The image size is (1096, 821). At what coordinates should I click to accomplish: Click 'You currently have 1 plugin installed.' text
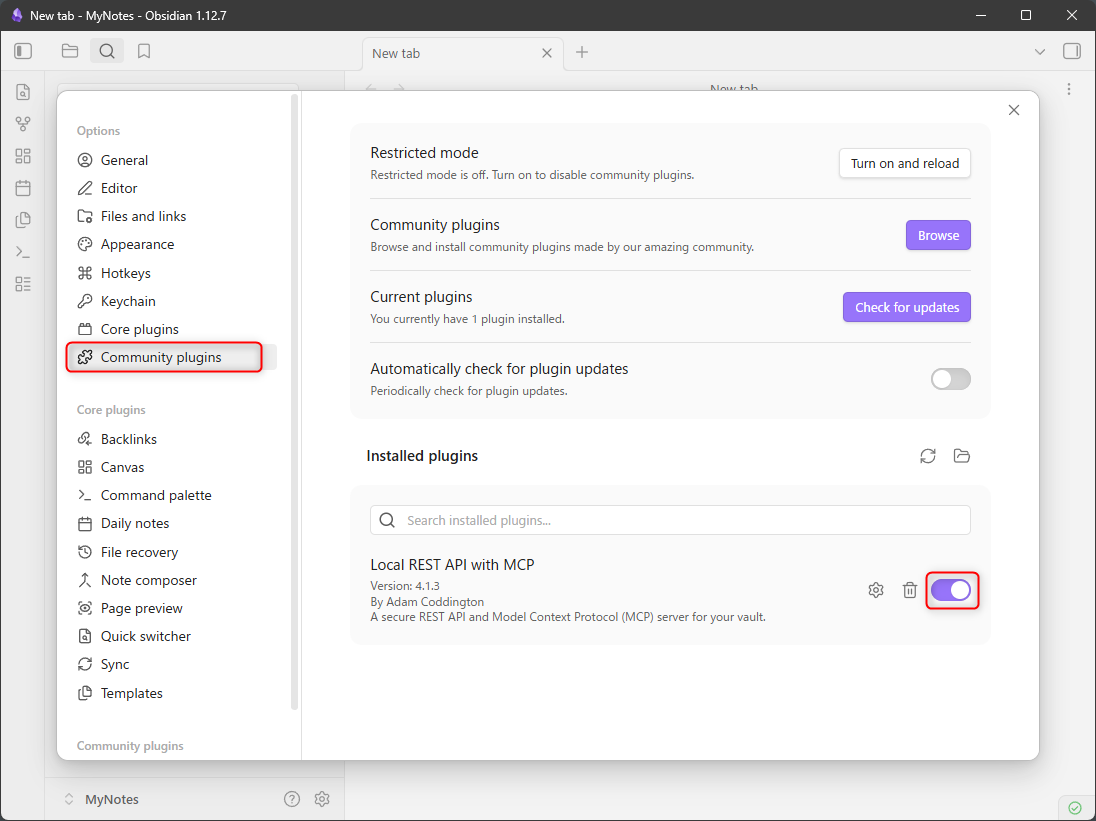click(468, 319)
